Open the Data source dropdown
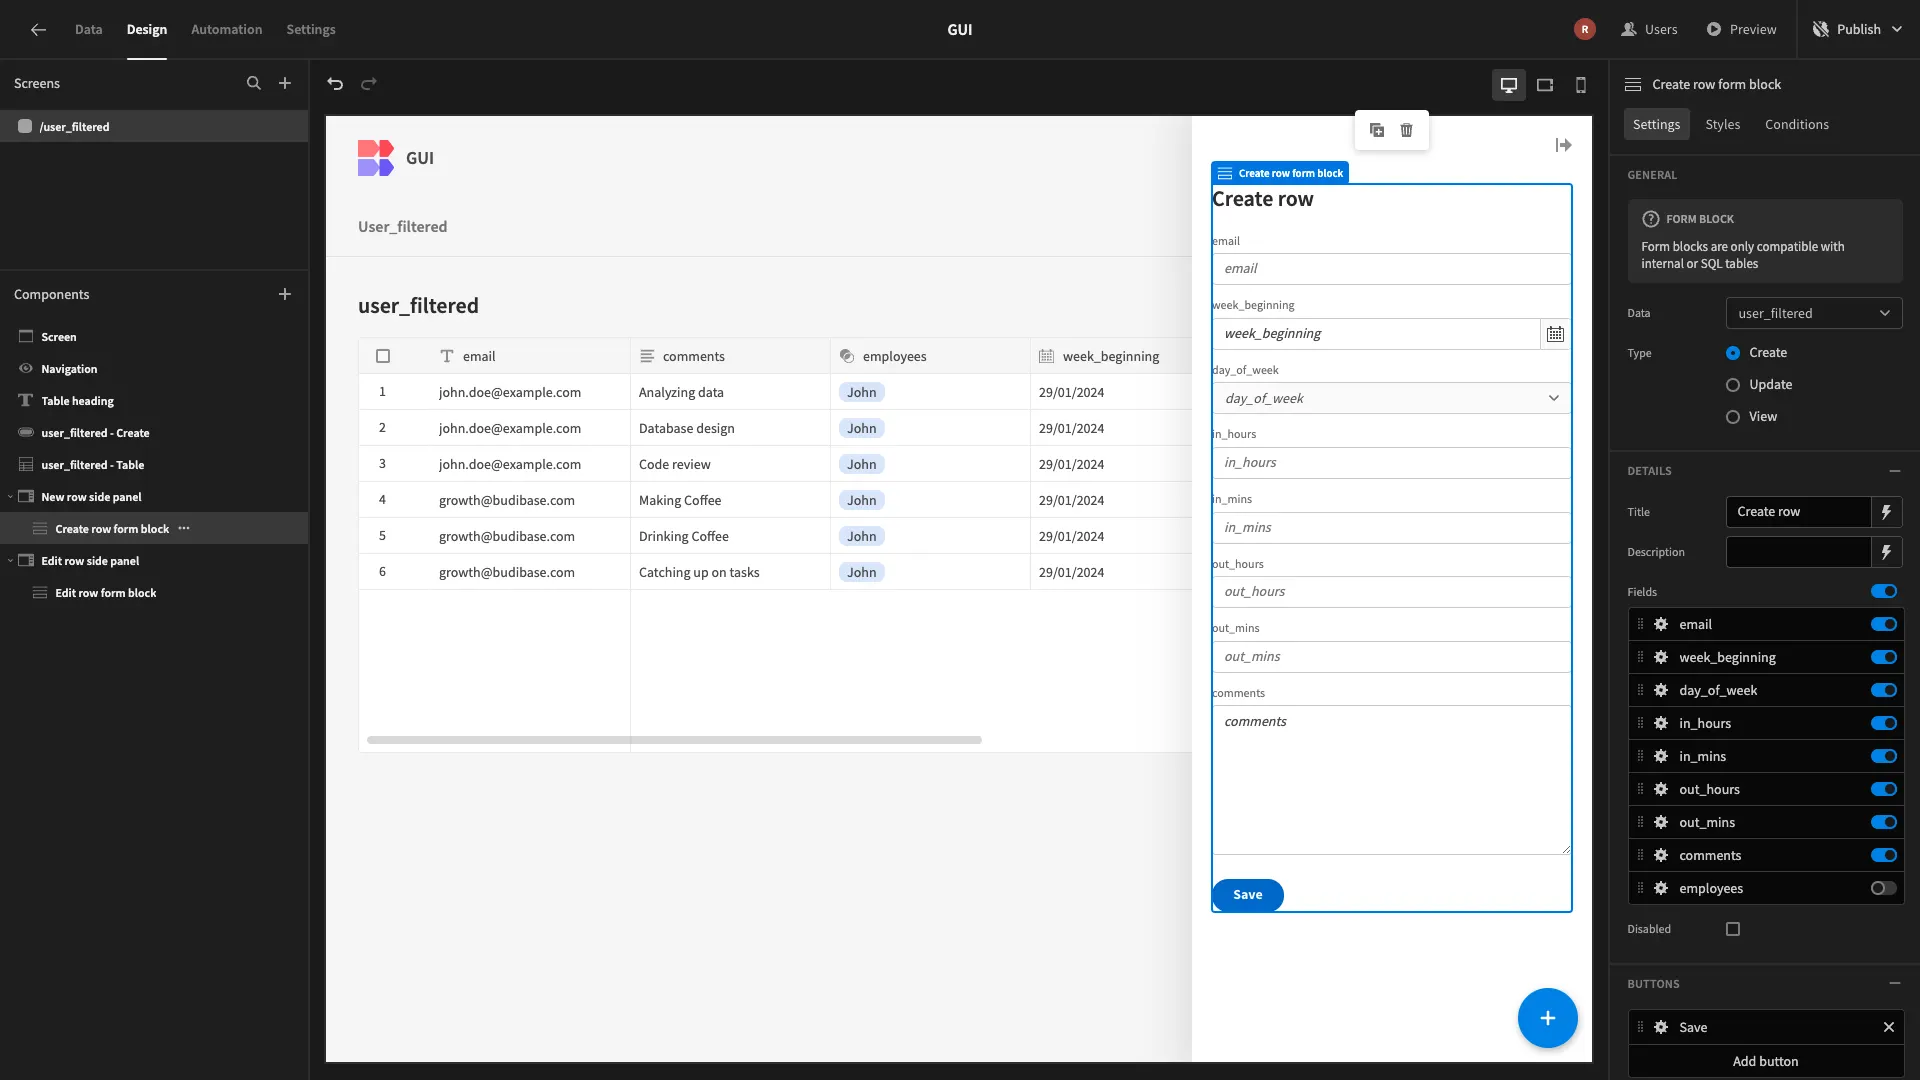Viewport: 1920px width, 1080px height. (x=1814, y=313)
